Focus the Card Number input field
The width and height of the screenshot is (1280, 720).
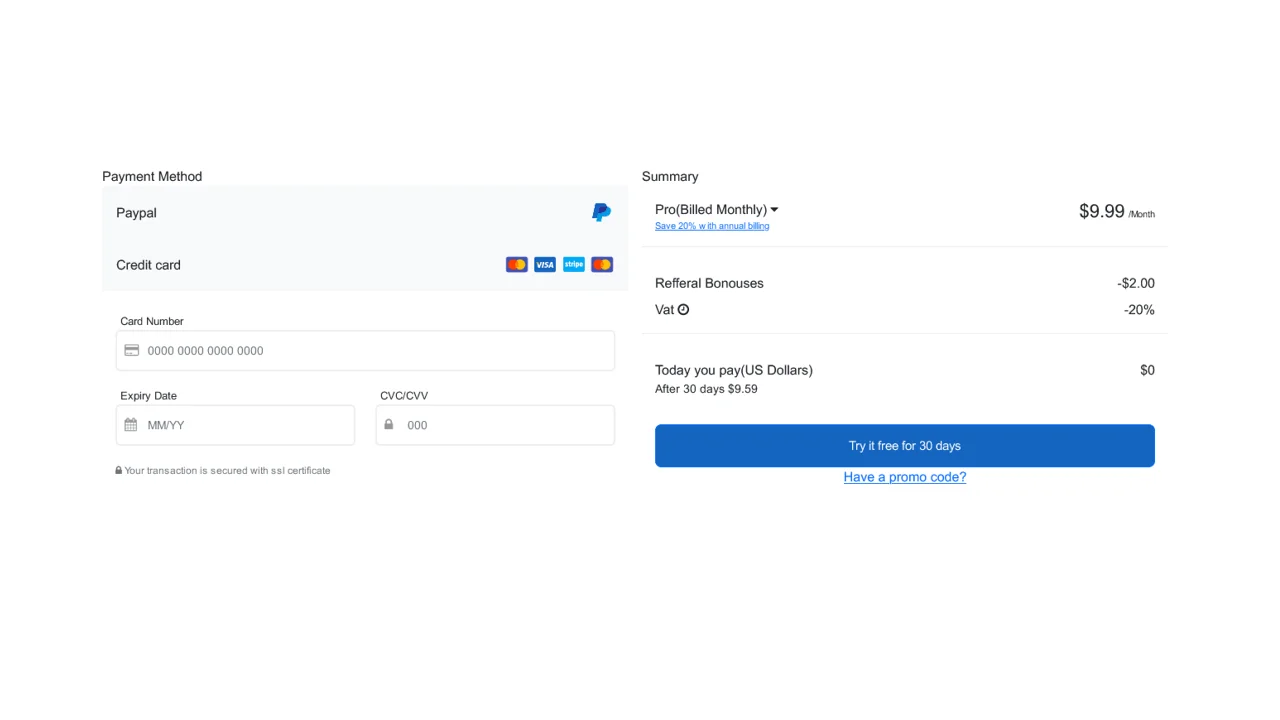[365, 351]
